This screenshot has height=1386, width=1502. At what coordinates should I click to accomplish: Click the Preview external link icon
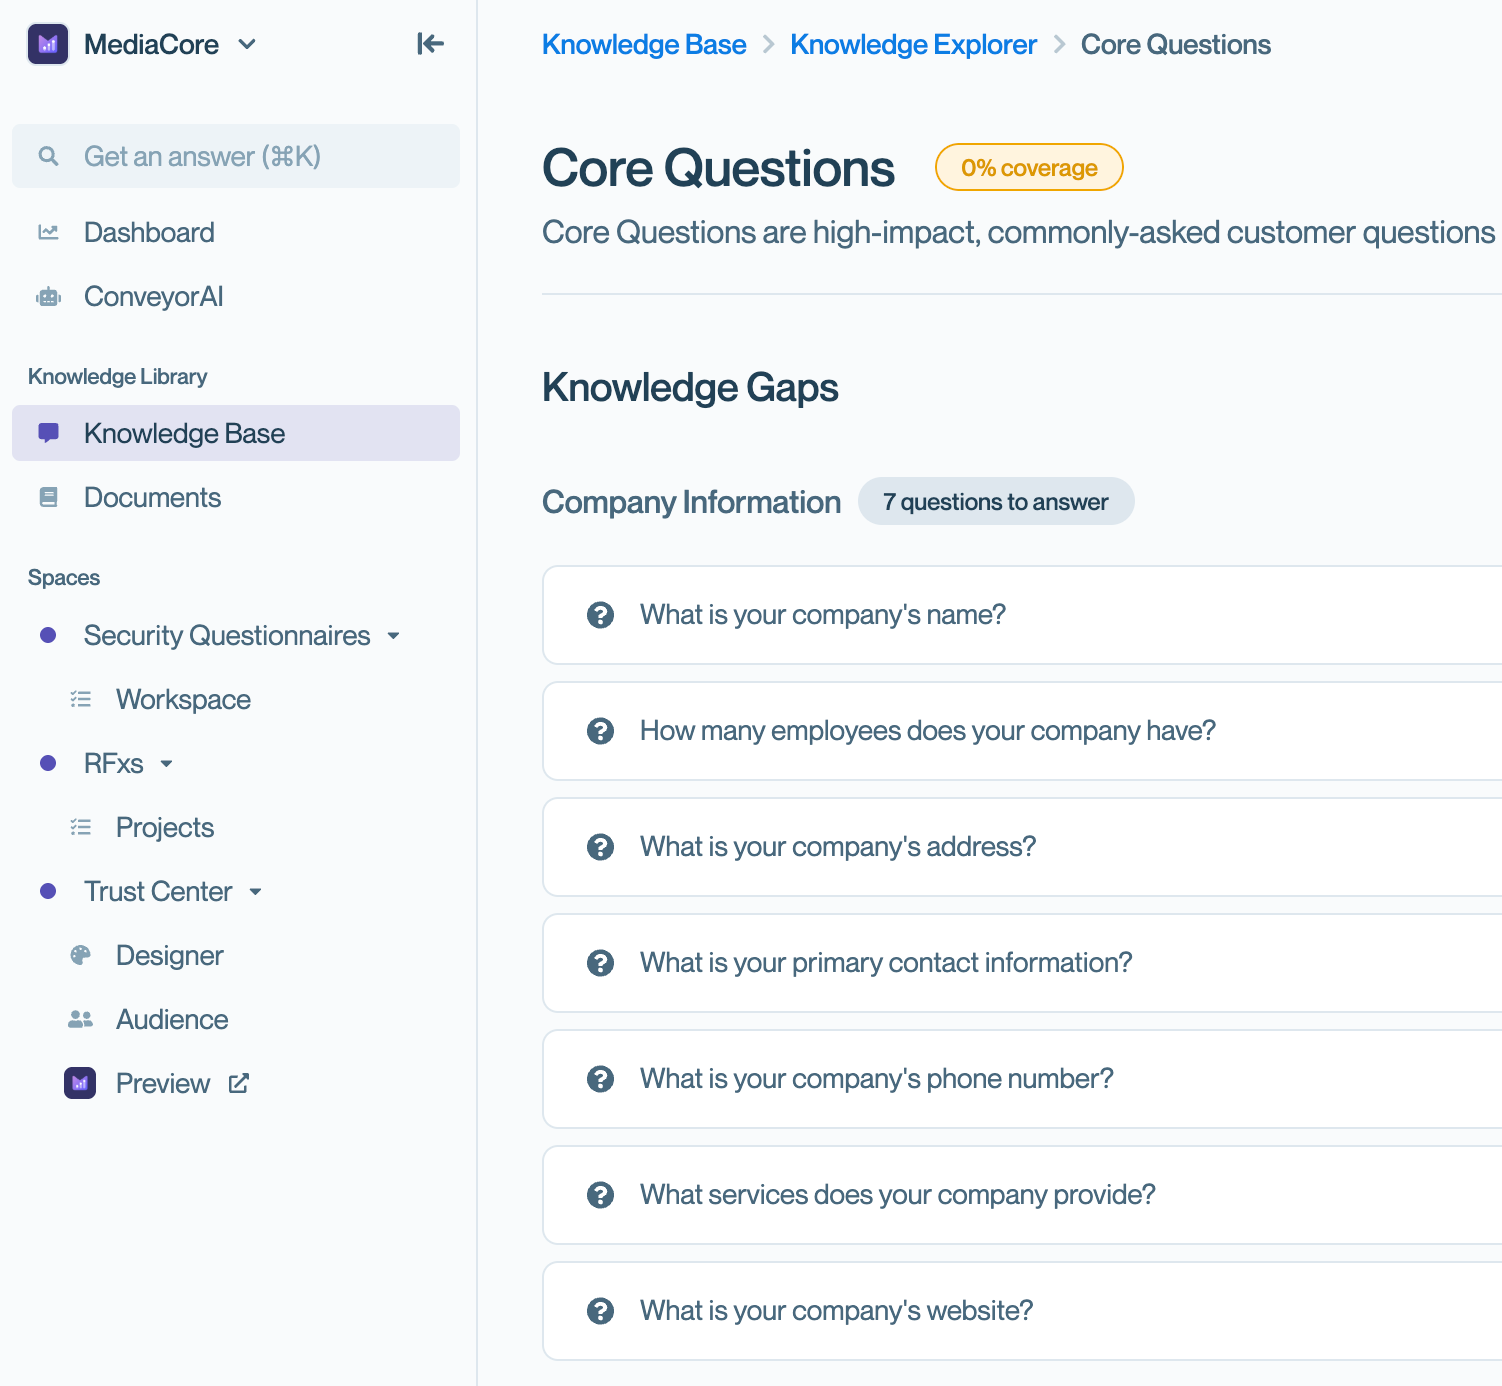pos(239,1084)
